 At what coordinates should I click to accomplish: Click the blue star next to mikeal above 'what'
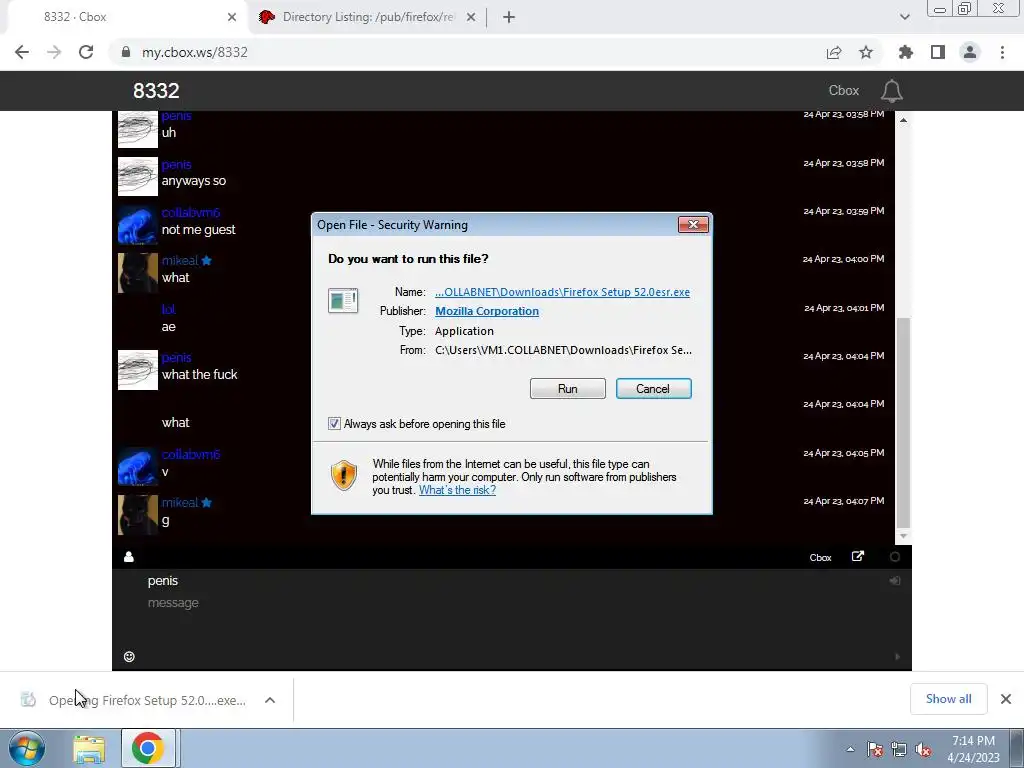tap(206, 261)
